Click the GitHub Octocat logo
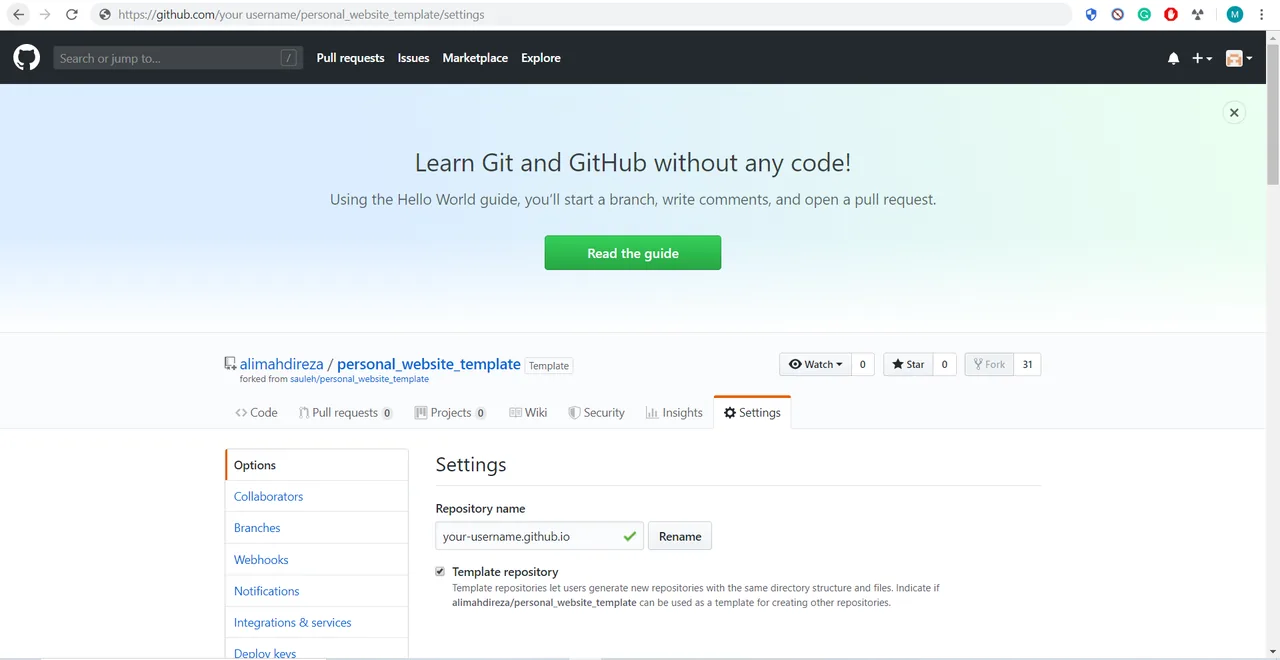The height and width of the screenshot is (660, 1280). 27,58
